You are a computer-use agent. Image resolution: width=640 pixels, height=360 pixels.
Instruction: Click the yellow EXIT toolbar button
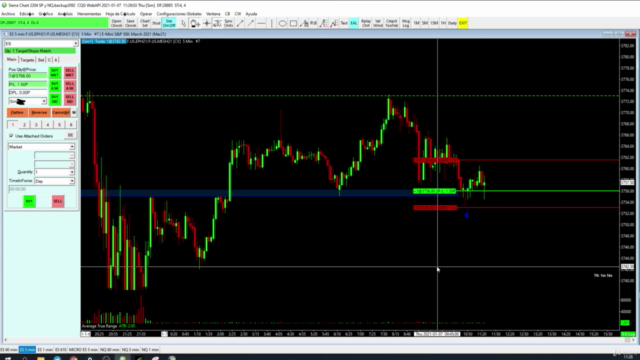click(x=463, y=23)
